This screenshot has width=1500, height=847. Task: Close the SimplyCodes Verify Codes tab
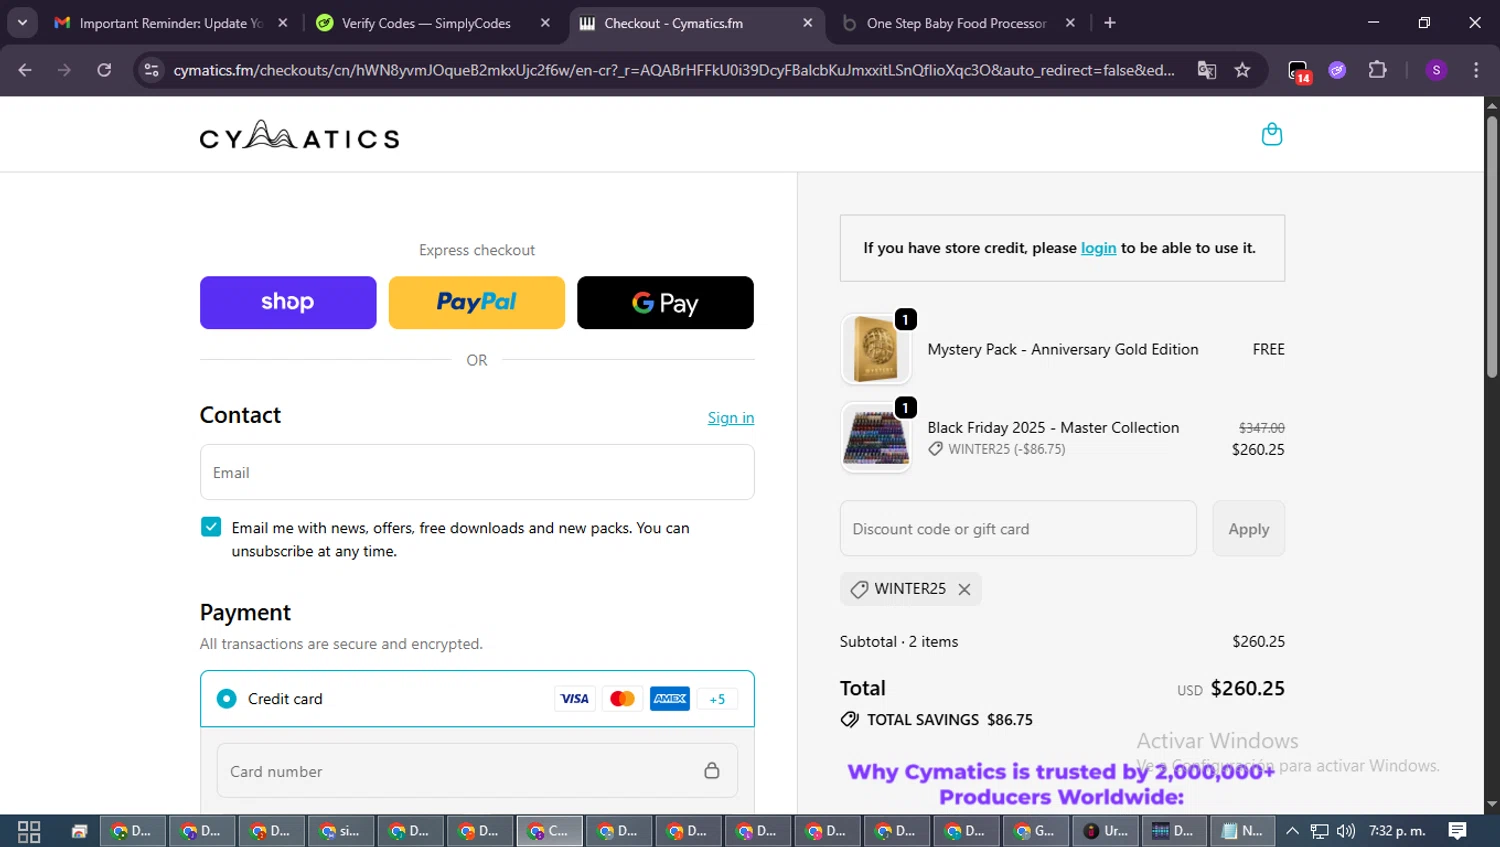(x=545, y=23)
